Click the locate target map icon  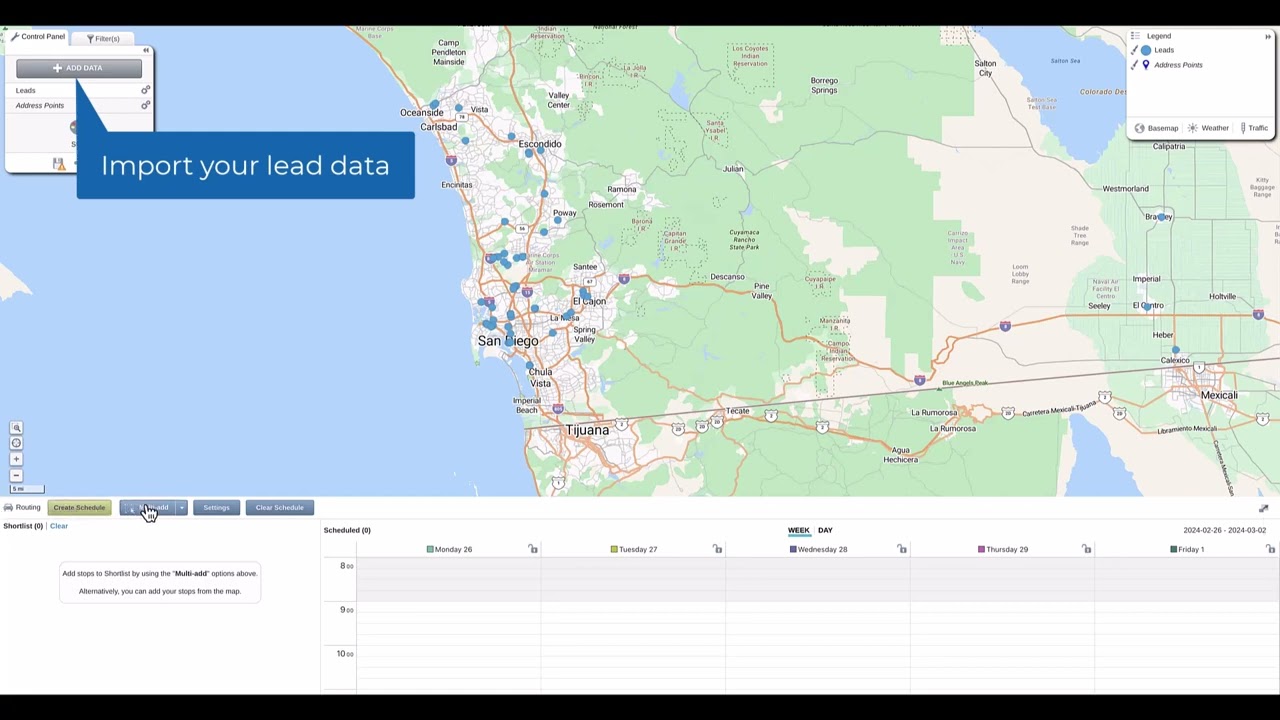[16, 443]
